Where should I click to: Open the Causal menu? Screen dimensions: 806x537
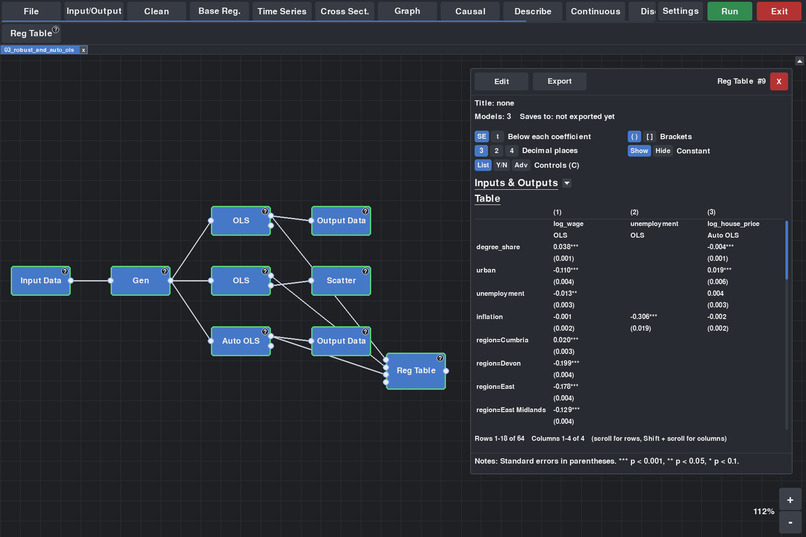[470, 11]
